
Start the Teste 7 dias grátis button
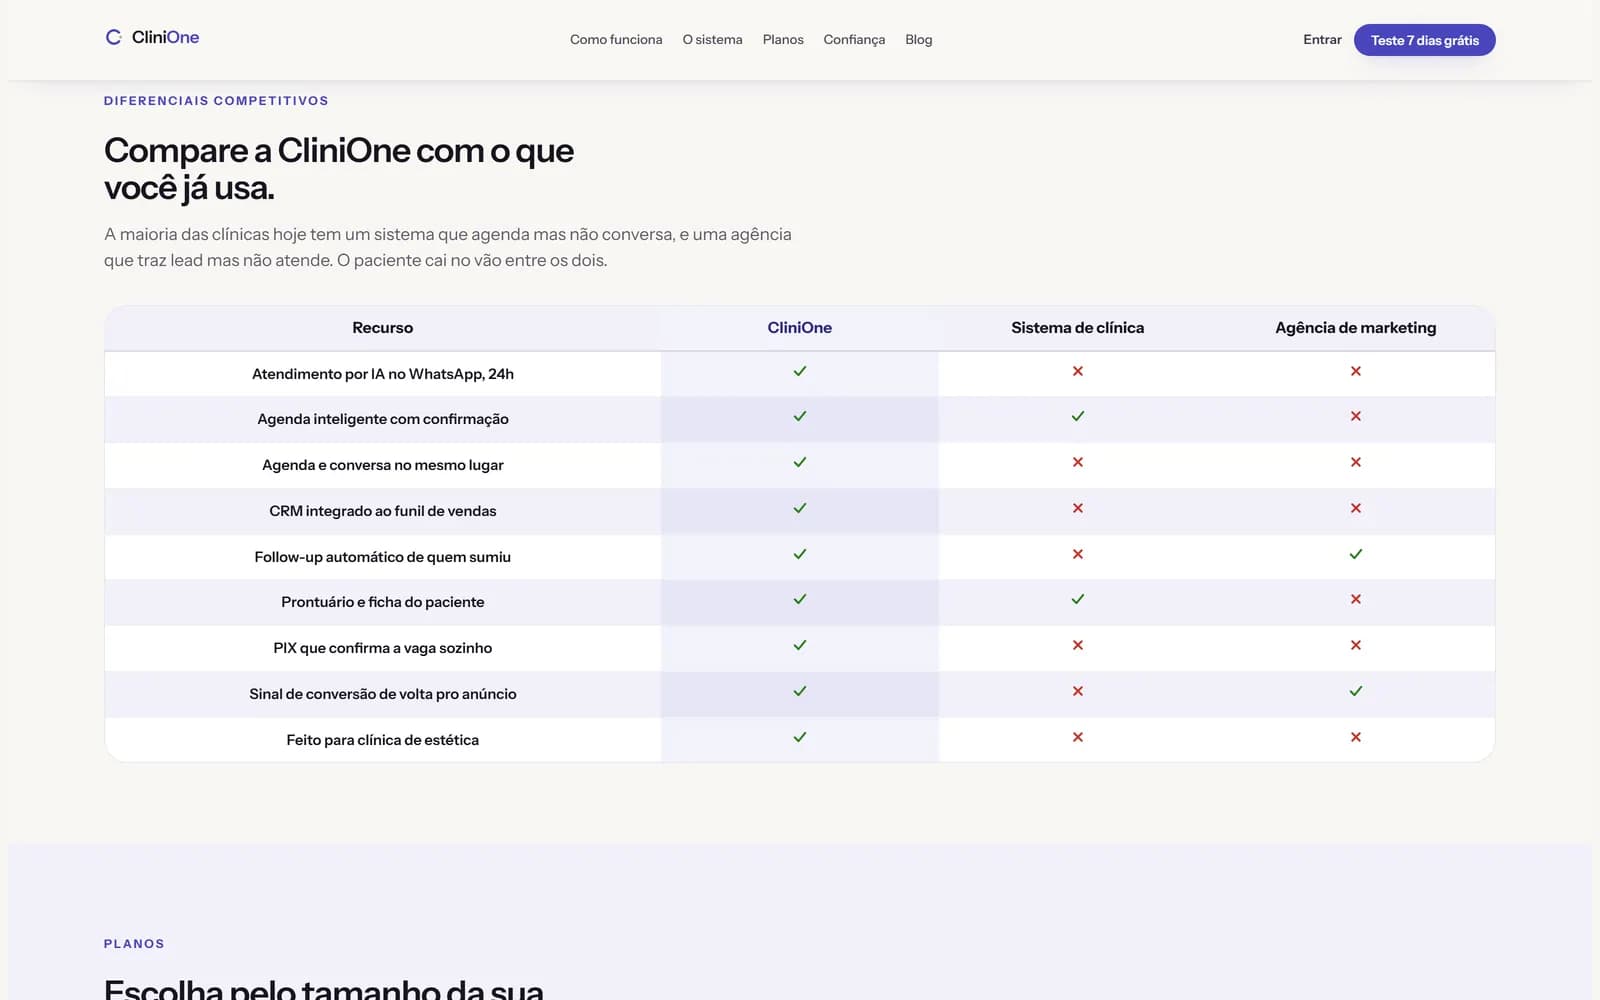point(1424,40)
